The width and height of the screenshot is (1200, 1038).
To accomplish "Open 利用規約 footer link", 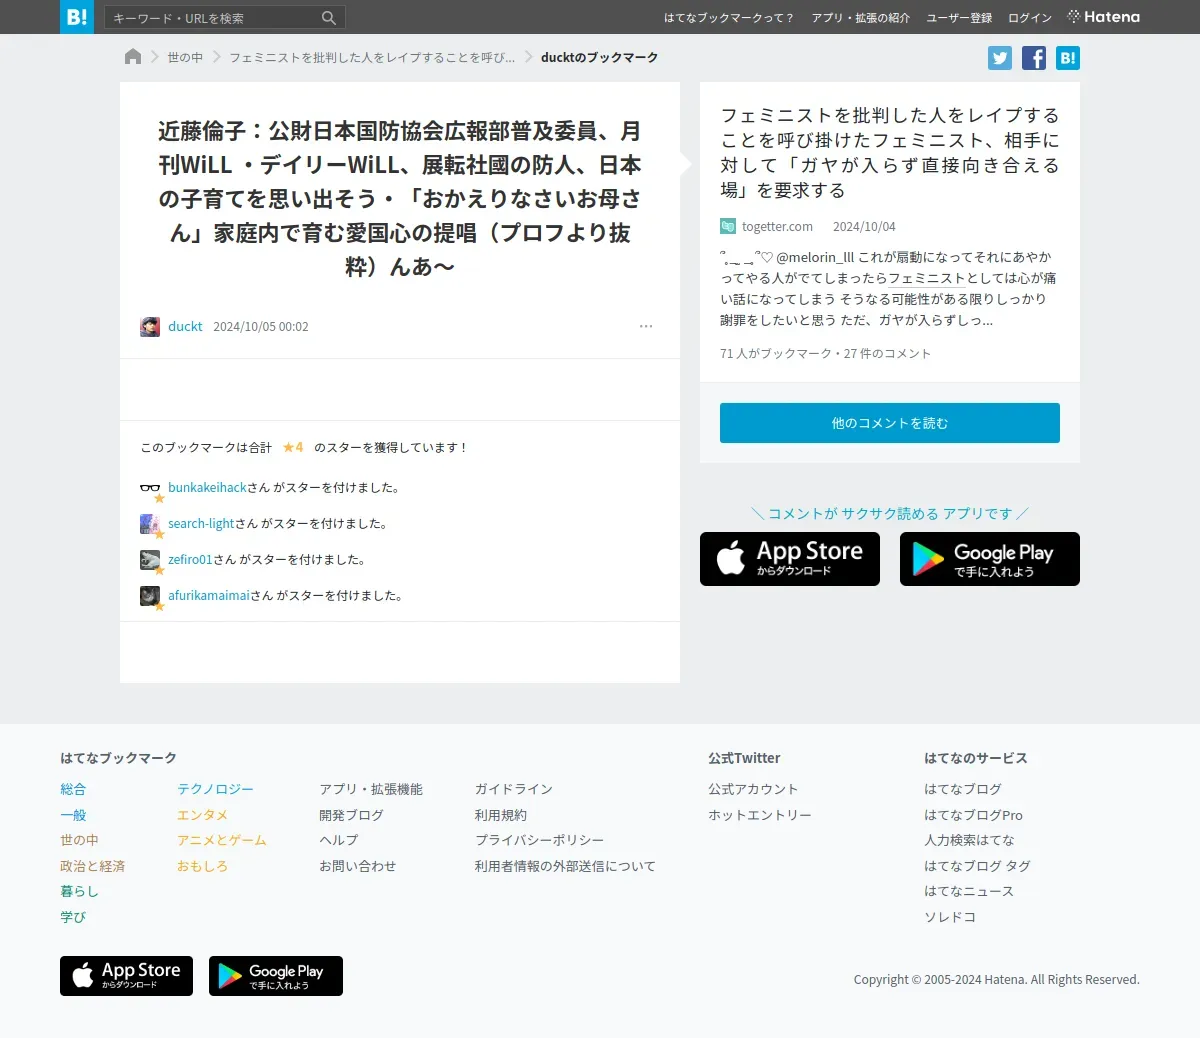I will point(500,816).
